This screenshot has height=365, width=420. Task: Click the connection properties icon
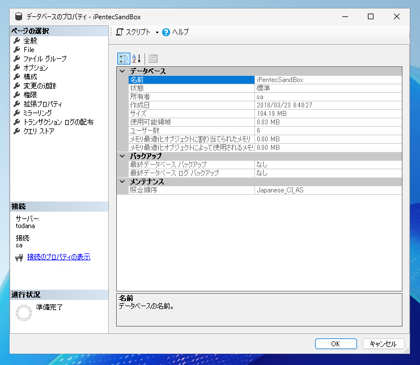(19, 258)
